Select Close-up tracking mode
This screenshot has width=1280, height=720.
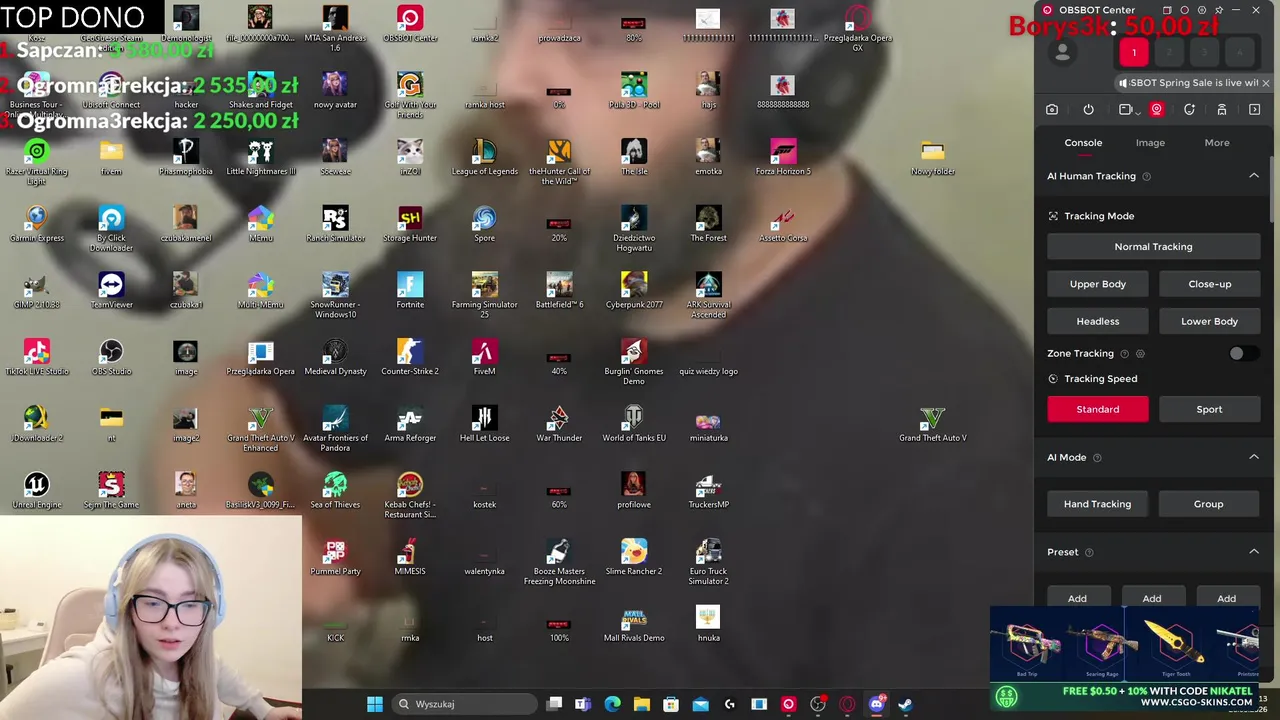[1209, 284]
